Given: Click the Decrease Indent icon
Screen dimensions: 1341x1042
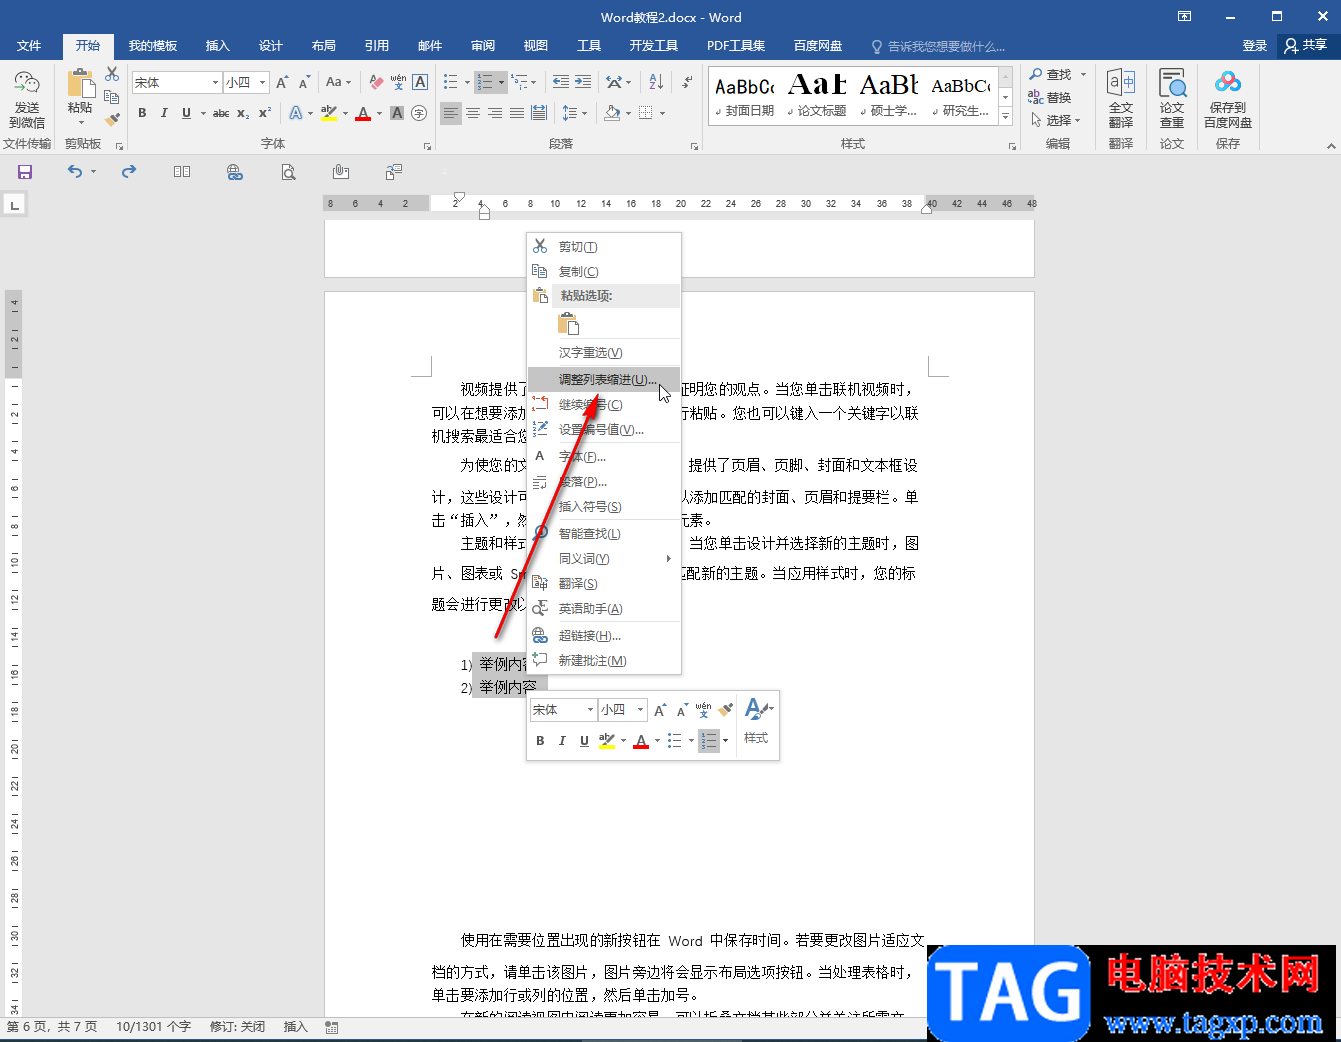Looking at the screenshot, I should pos(561,82).
